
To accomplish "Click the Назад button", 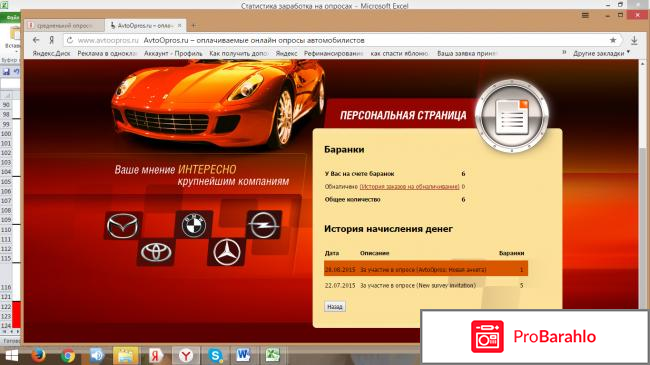I will (x=335, y=307).
